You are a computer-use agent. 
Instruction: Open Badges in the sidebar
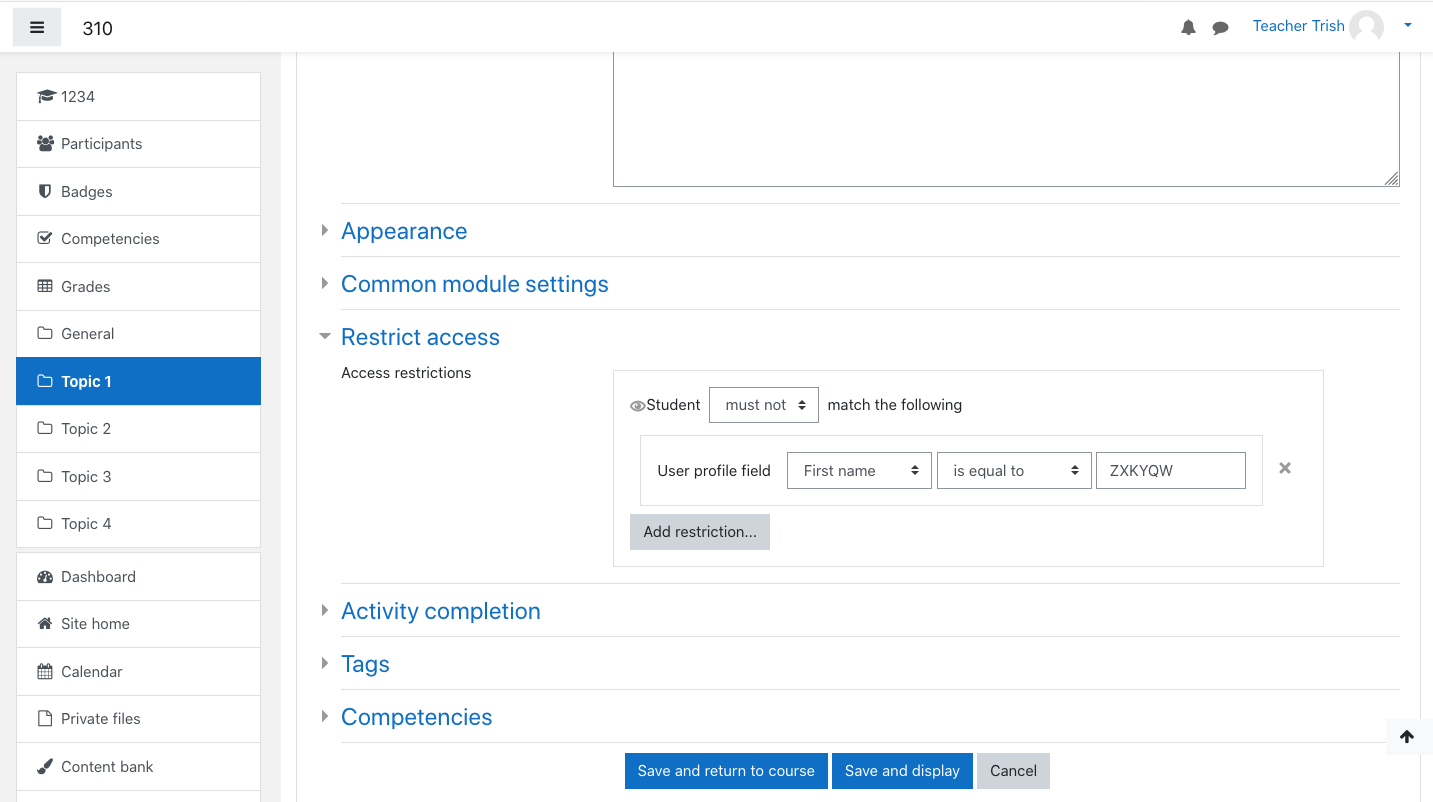click(x=139, y=191)
